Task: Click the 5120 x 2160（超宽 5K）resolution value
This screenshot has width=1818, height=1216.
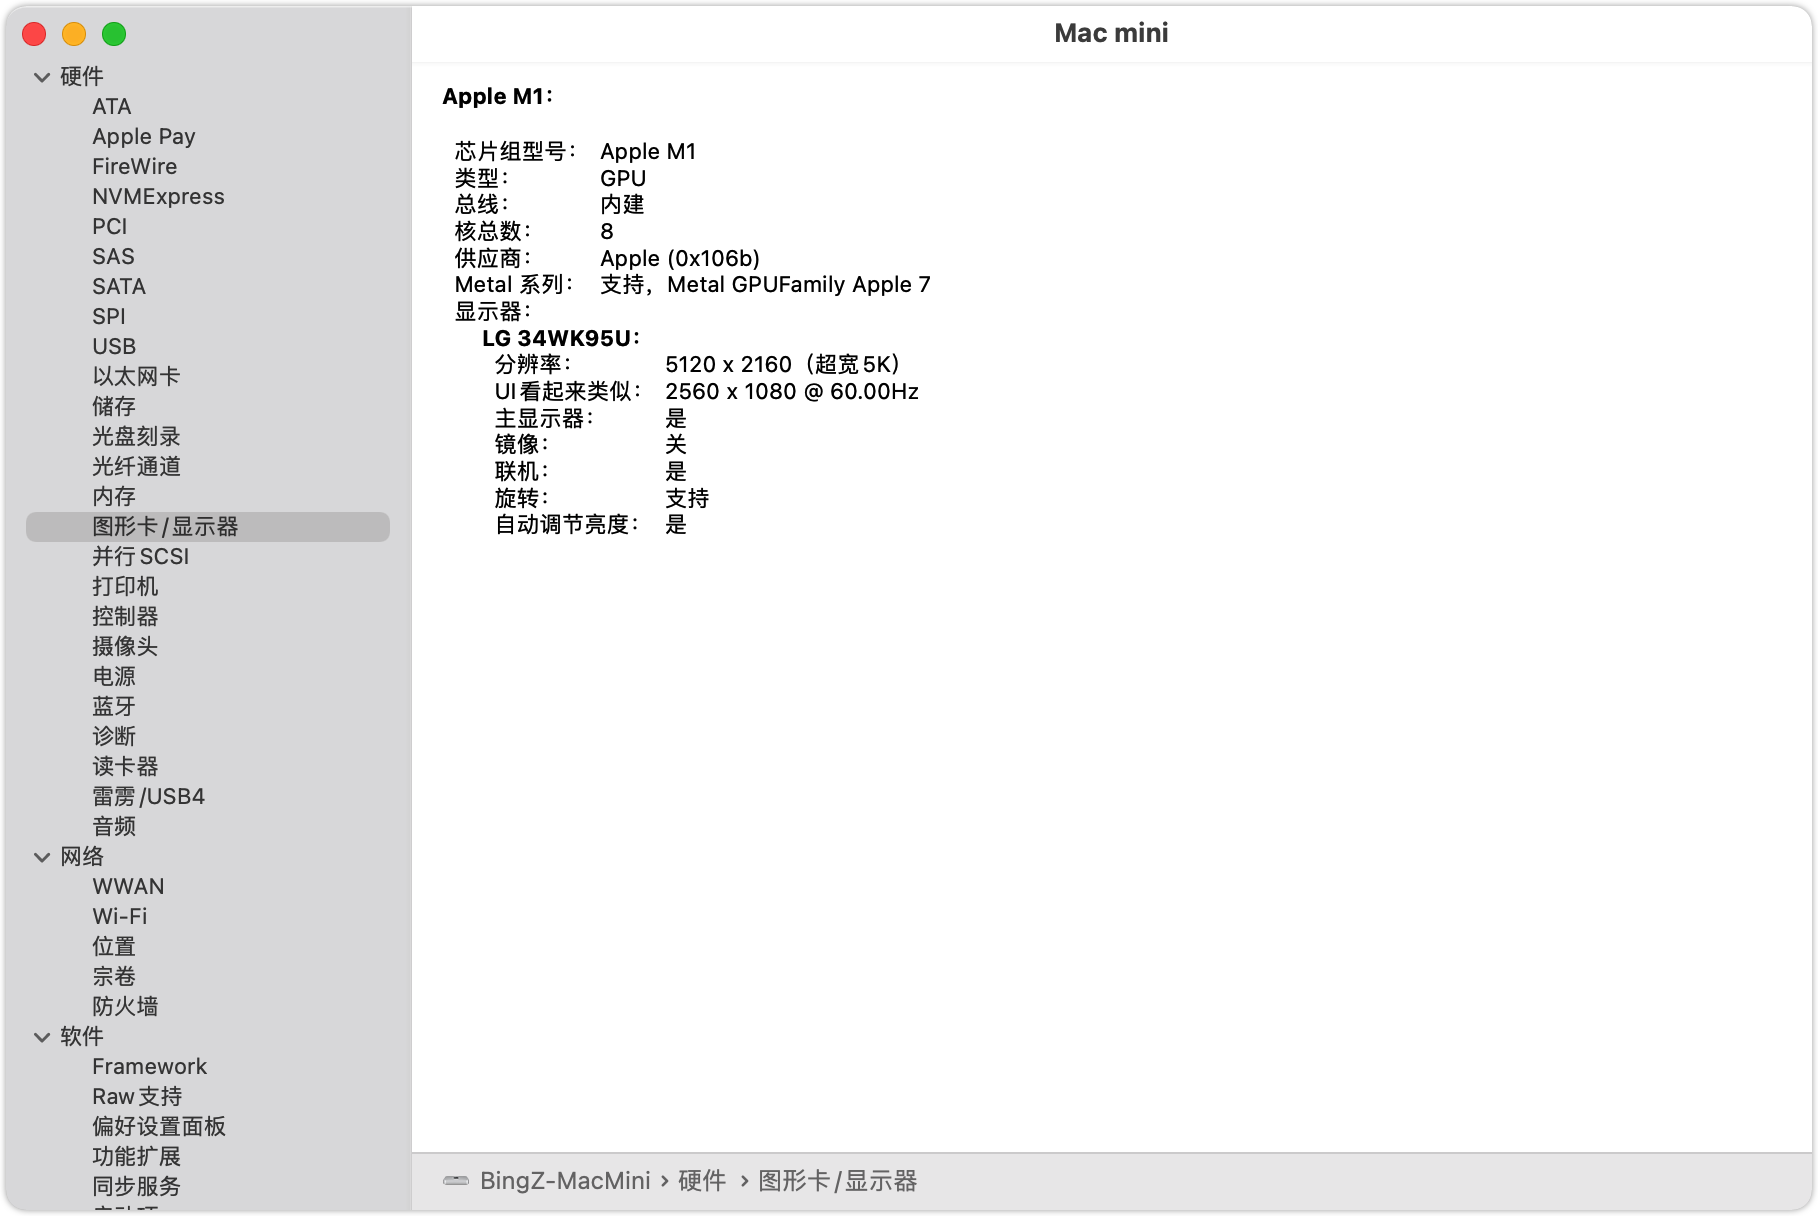Action: click(x=783, y=365)
